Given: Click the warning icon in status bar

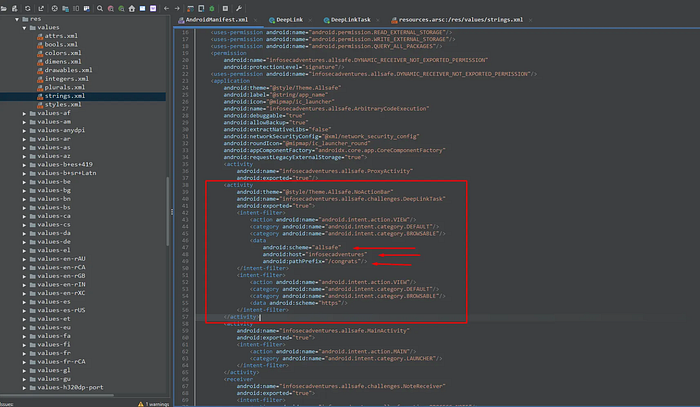Looking at the screenshot, I should coord(141,404).
